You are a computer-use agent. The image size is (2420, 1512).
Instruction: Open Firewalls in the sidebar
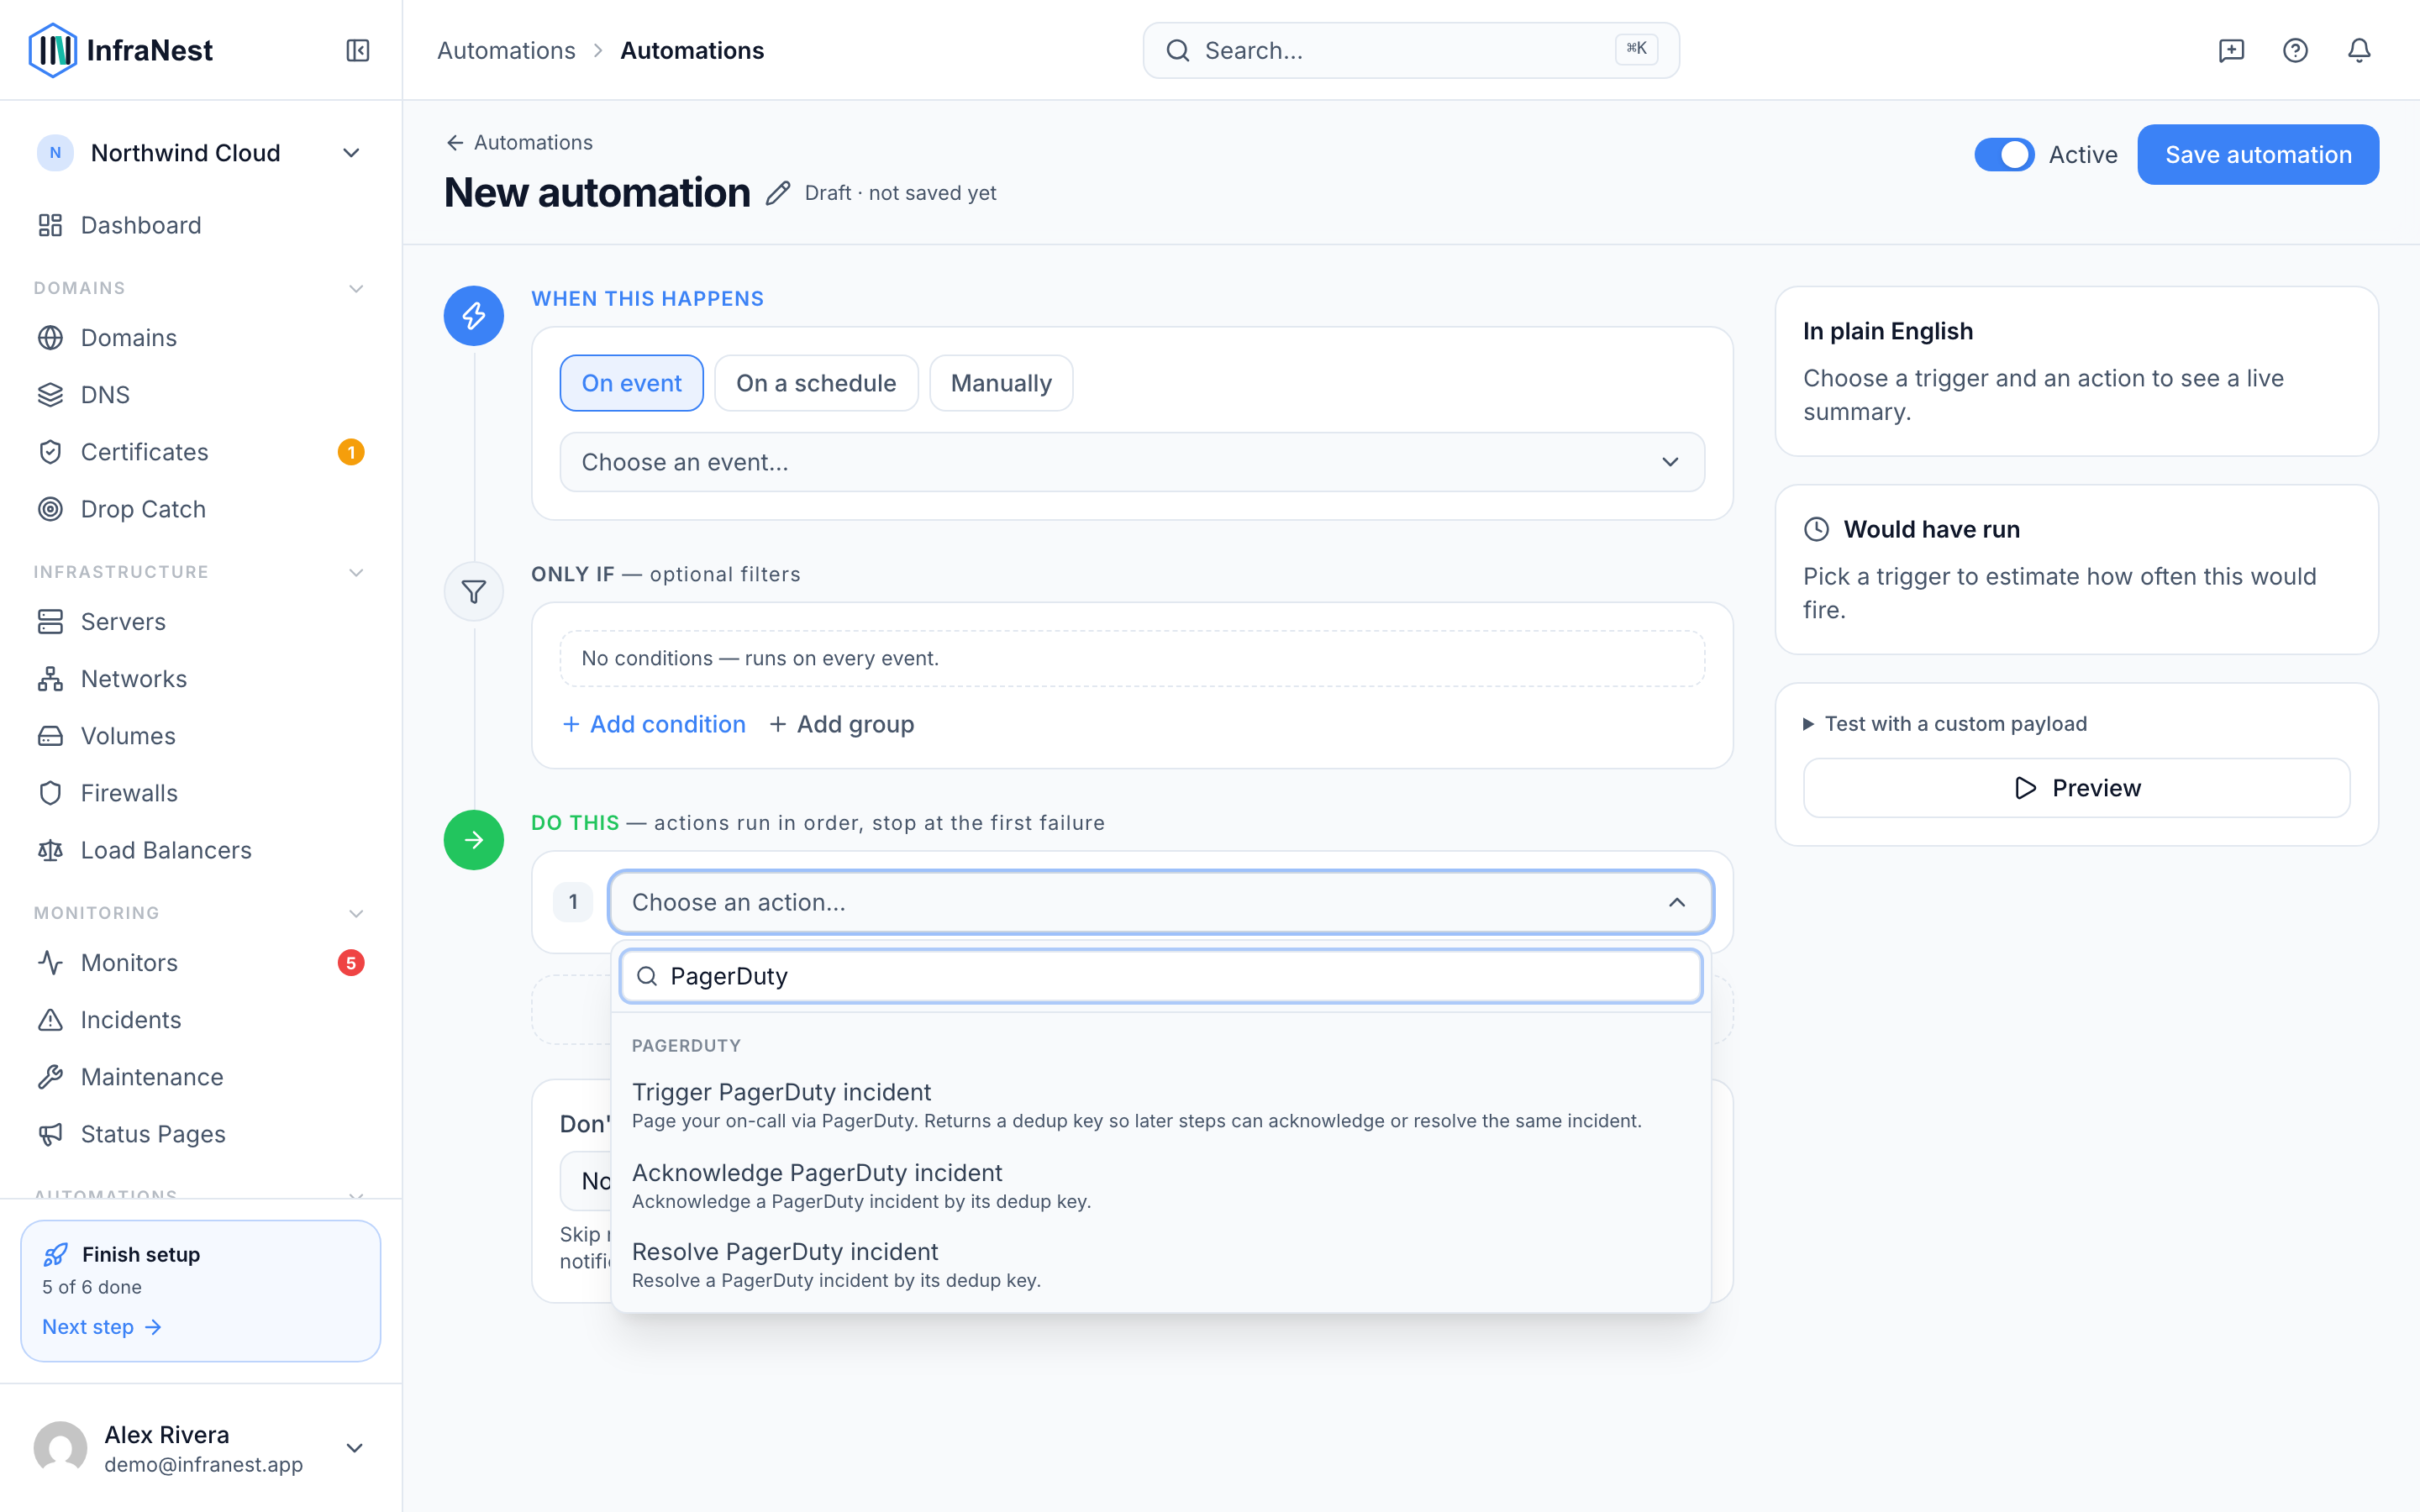coord(201,793)
